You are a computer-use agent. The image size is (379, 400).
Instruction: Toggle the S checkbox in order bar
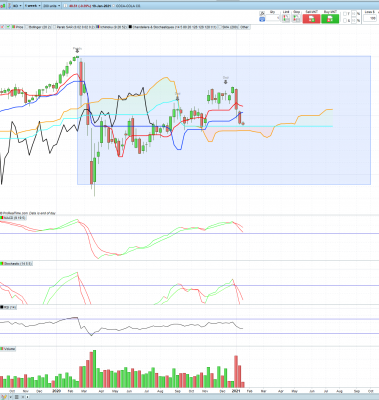[345, 21]
